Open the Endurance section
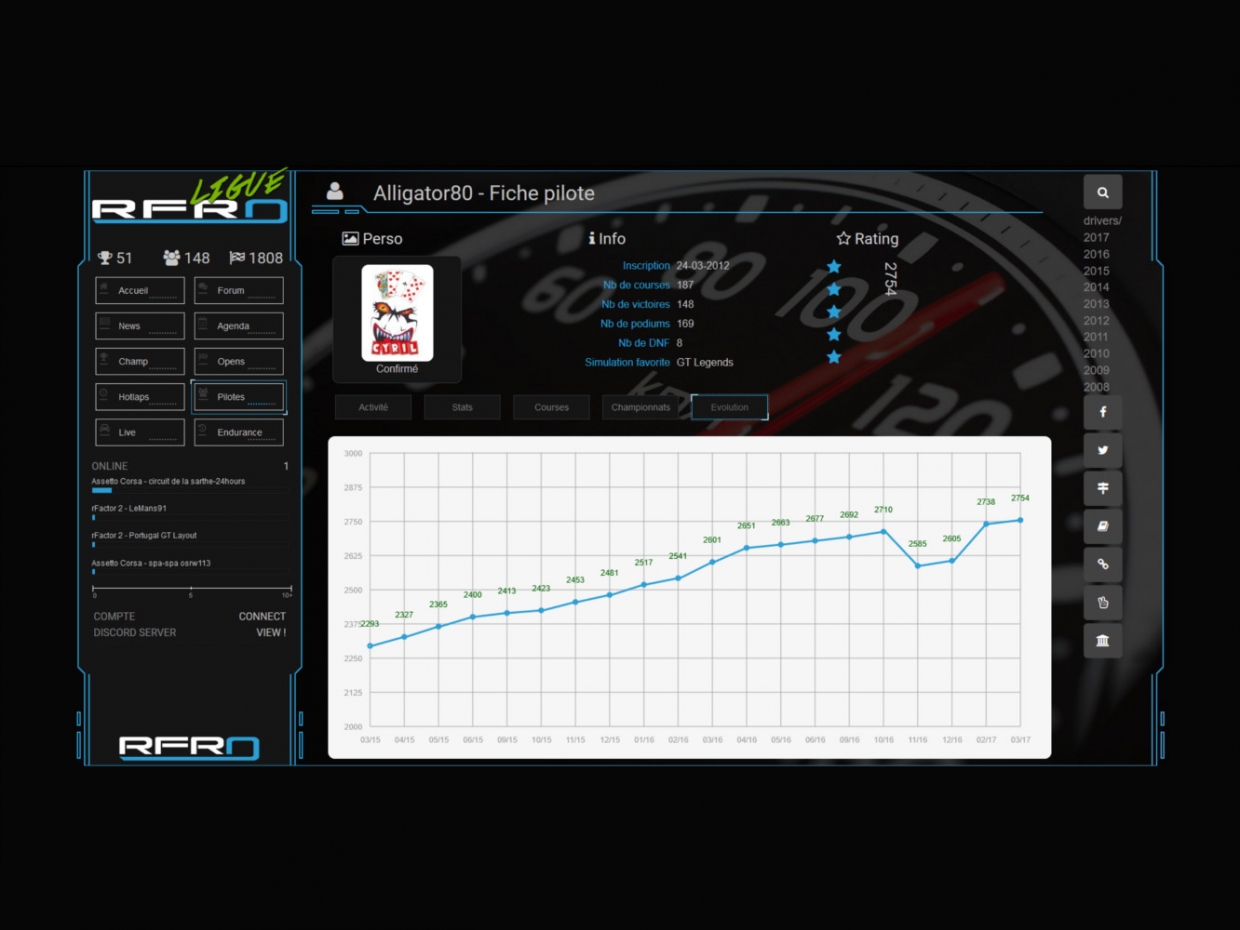This screenshot has width=1240, height=930. coord(239,433)
